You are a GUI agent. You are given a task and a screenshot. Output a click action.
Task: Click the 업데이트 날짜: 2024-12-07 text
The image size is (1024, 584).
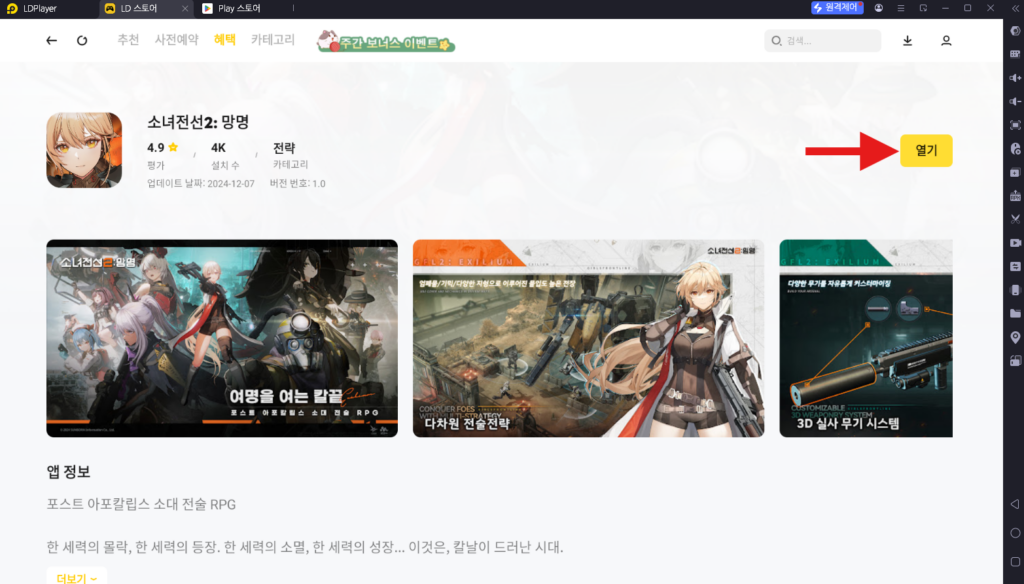coord(200,184)
